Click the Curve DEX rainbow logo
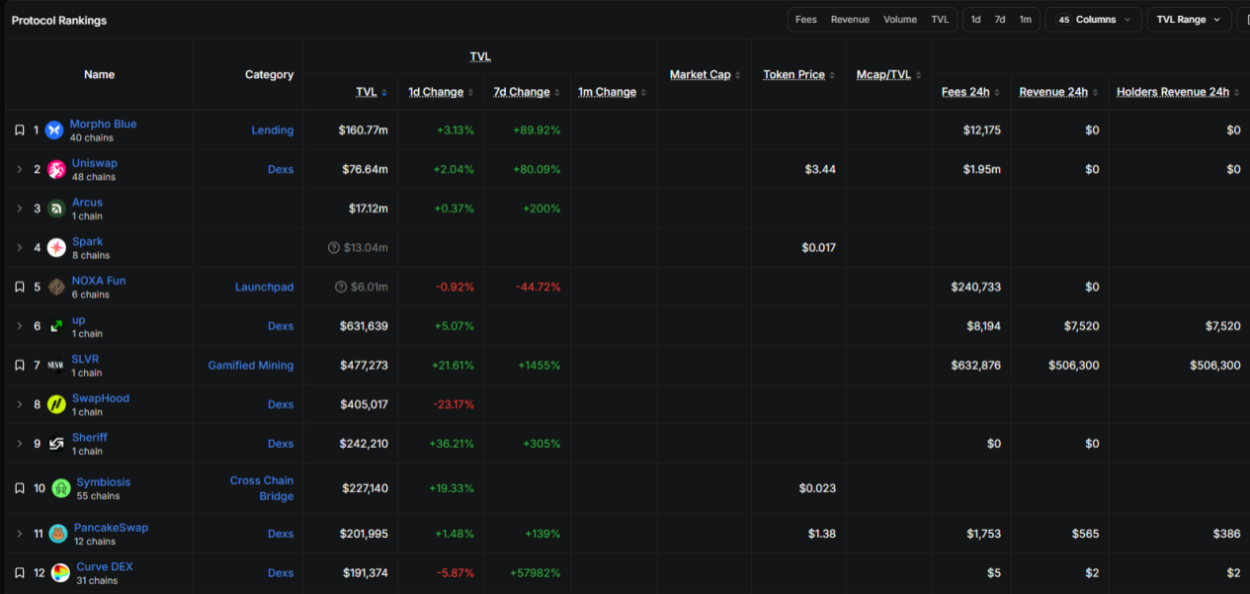The height and width of the screenshot is (594, 1250). [x=60, y=573]
